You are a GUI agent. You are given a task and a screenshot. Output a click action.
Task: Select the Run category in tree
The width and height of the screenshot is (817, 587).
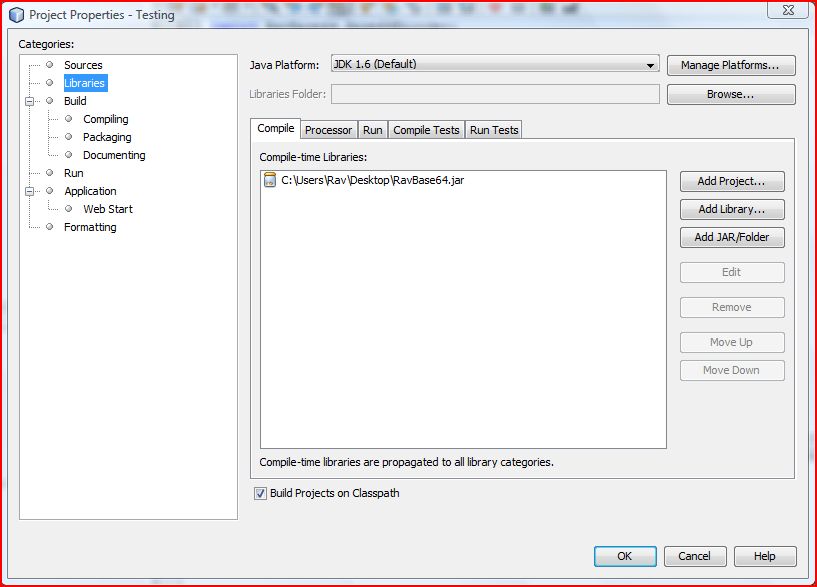pyautogui.click(x=74, y=173)
